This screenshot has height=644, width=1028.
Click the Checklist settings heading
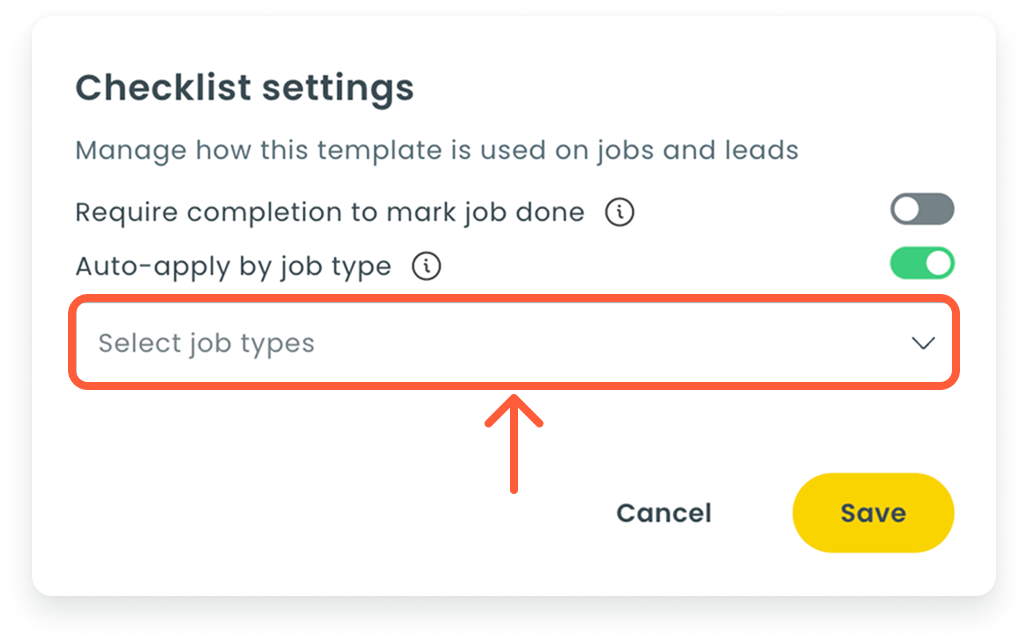click(244, 88)
